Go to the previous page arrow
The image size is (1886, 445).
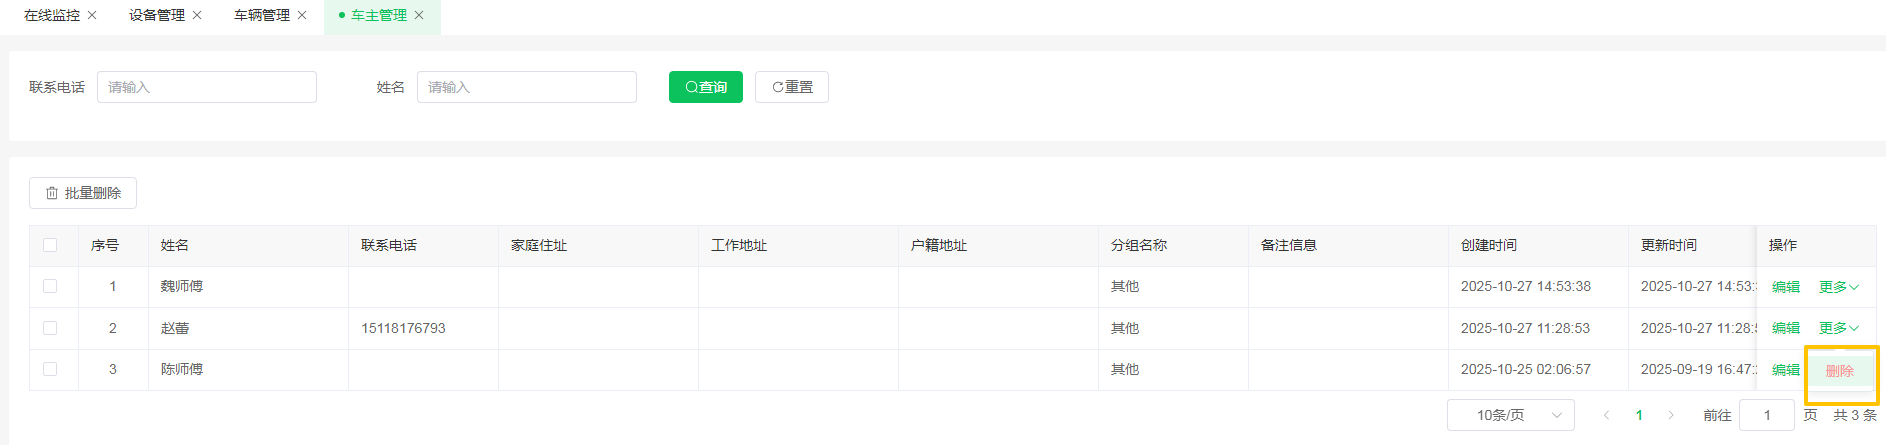tap(1606, 415)
